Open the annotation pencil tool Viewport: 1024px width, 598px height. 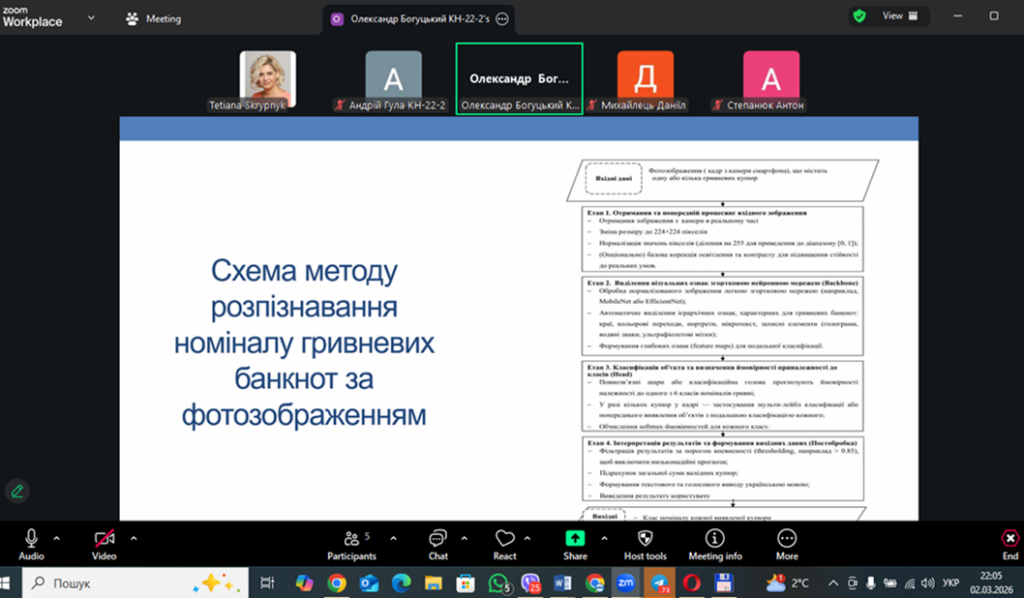click(17, 490)
